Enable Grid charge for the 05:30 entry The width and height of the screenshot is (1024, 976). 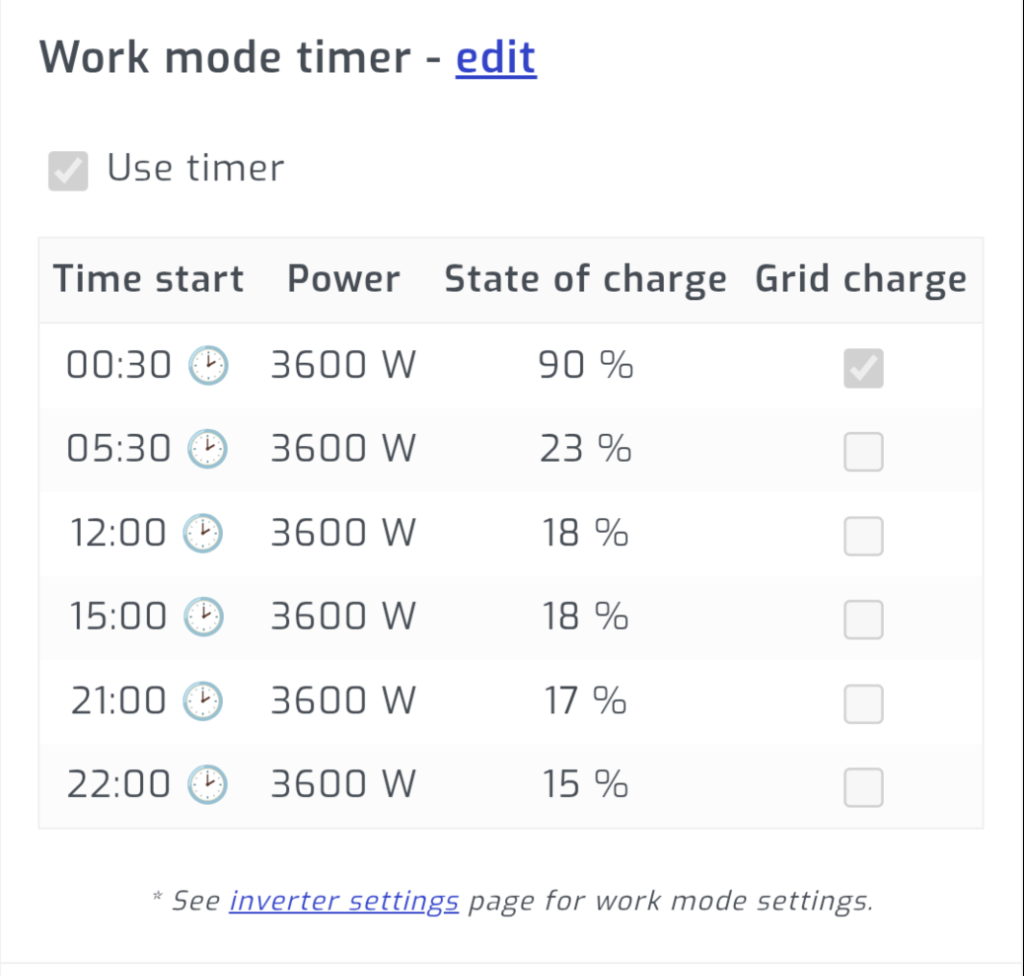(862, 452)
